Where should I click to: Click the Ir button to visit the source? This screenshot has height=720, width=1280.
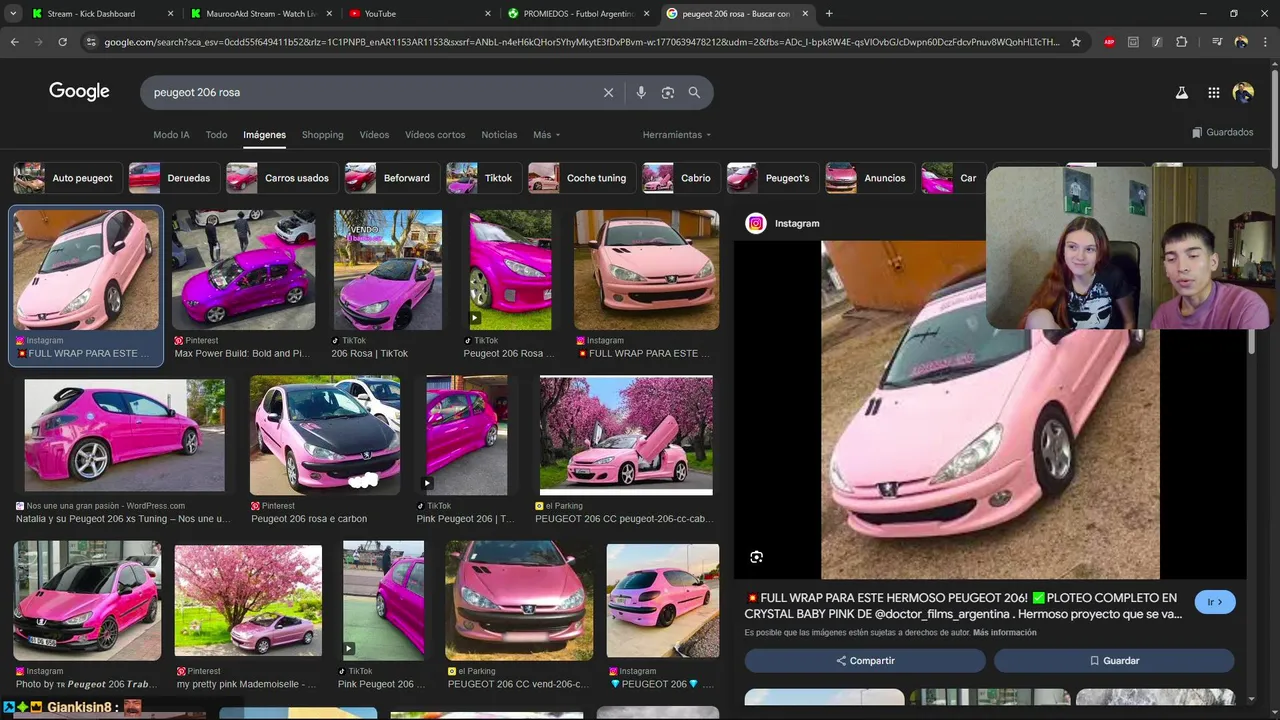(1215, 602)
